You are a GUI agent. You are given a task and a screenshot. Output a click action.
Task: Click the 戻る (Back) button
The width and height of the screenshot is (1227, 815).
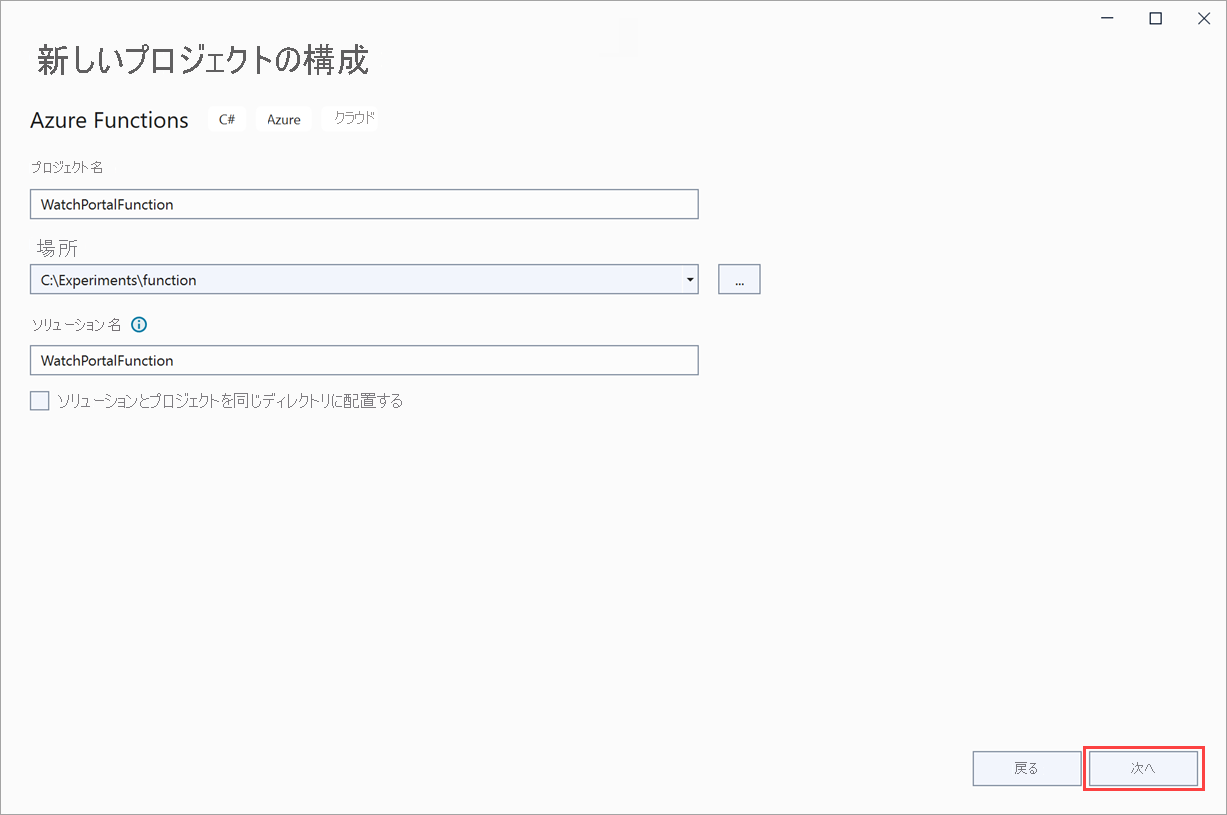click(1026, 768)
